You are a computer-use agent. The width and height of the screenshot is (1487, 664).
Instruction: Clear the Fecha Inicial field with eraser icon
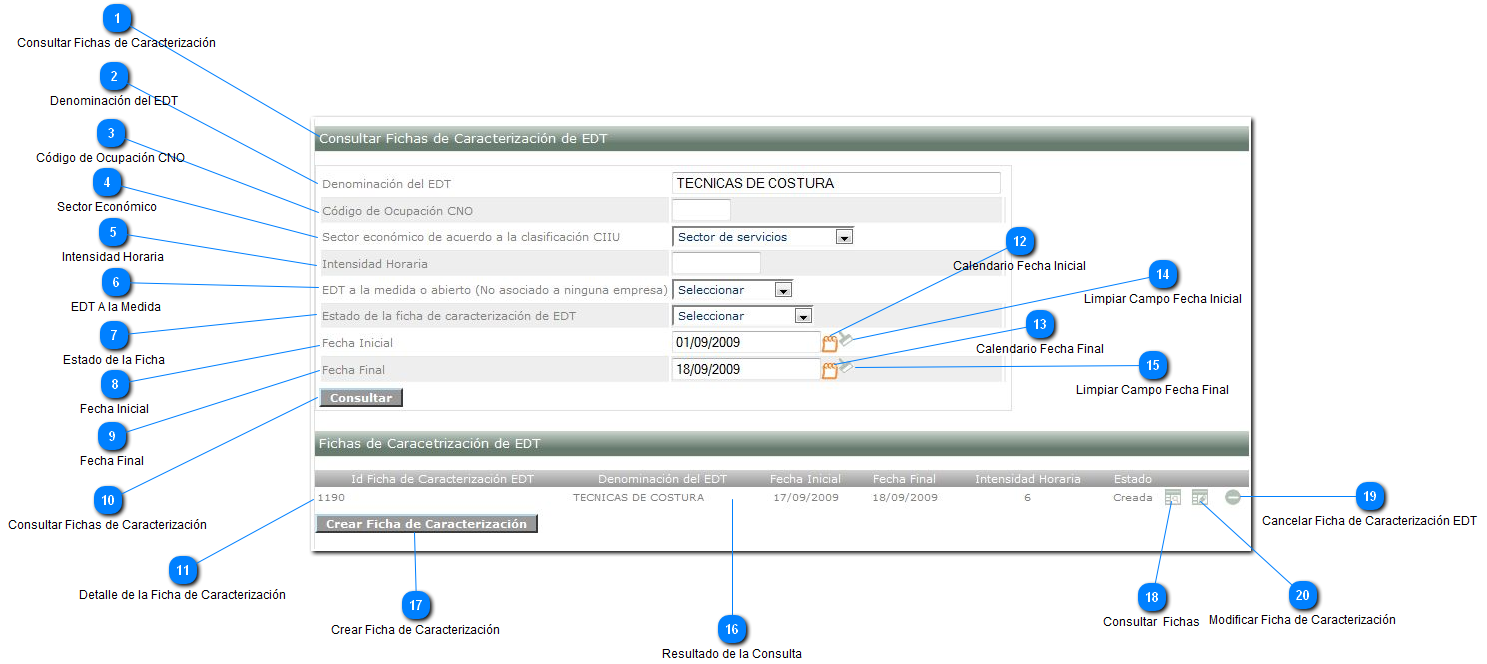click(846, 340)
